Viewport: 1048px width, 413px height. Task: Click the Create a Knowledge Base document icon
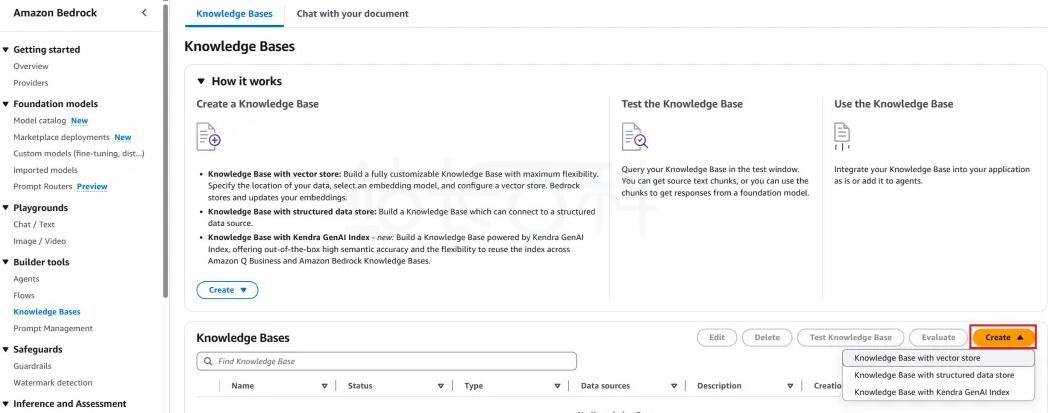209,136
